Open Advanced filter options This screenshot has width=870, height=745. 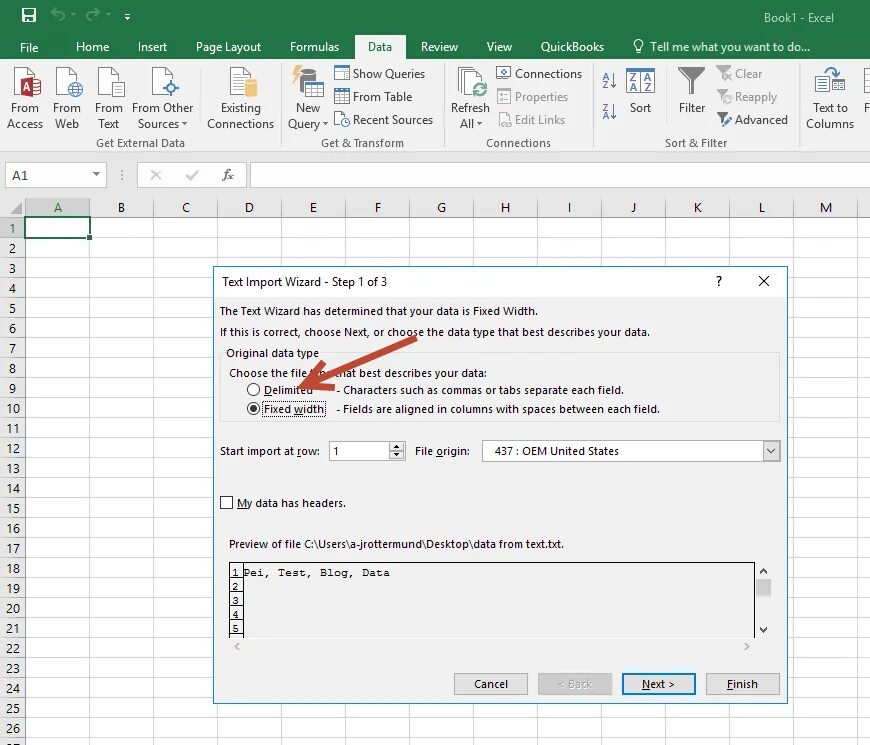[x=752, y=120]
